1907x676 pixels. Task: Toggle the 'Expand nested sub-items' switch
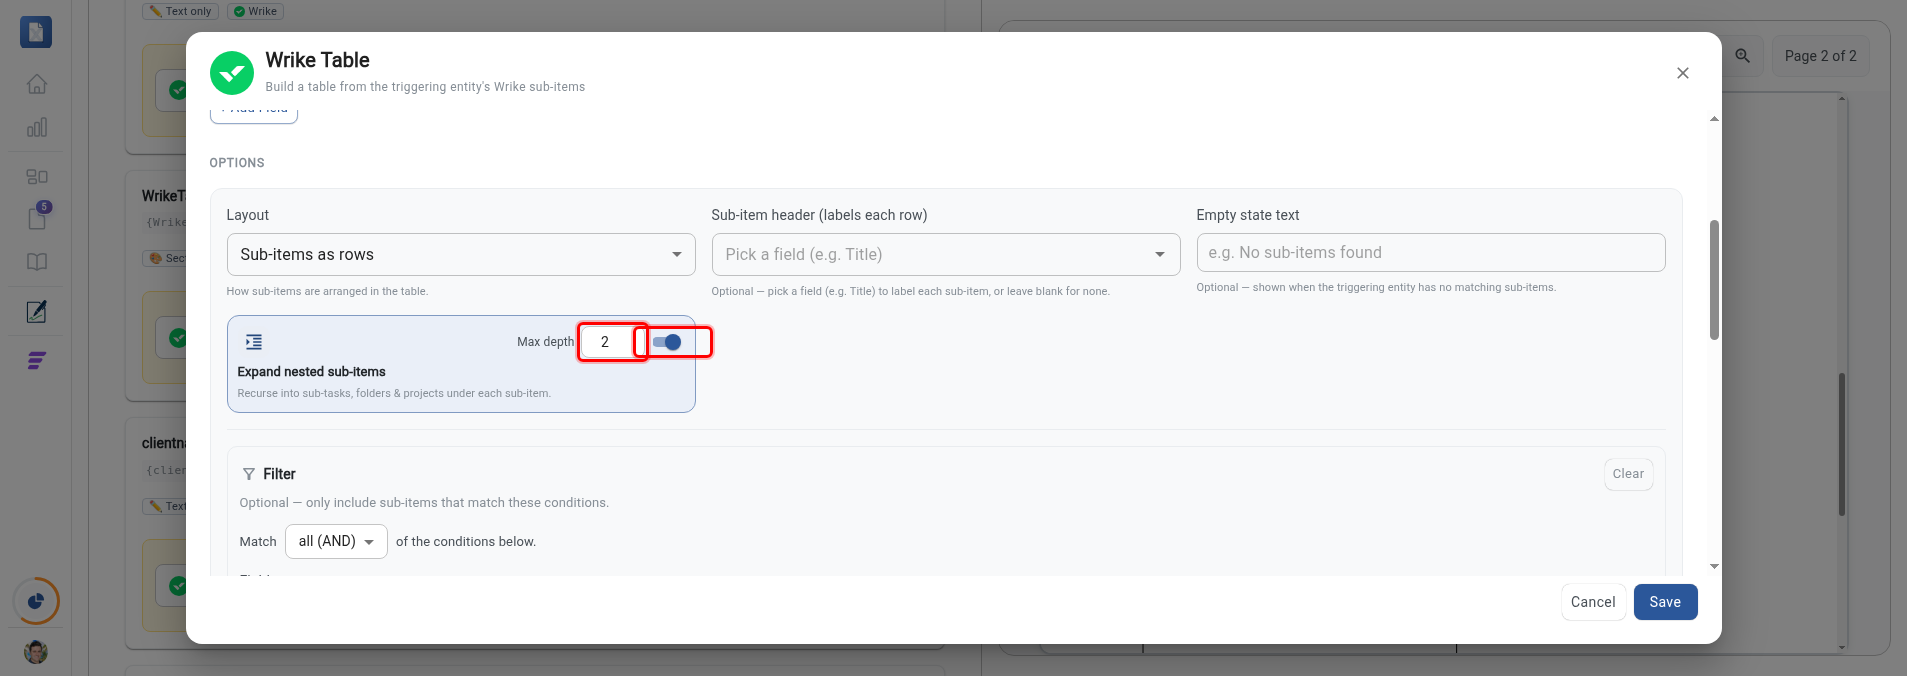pos(667,342)
